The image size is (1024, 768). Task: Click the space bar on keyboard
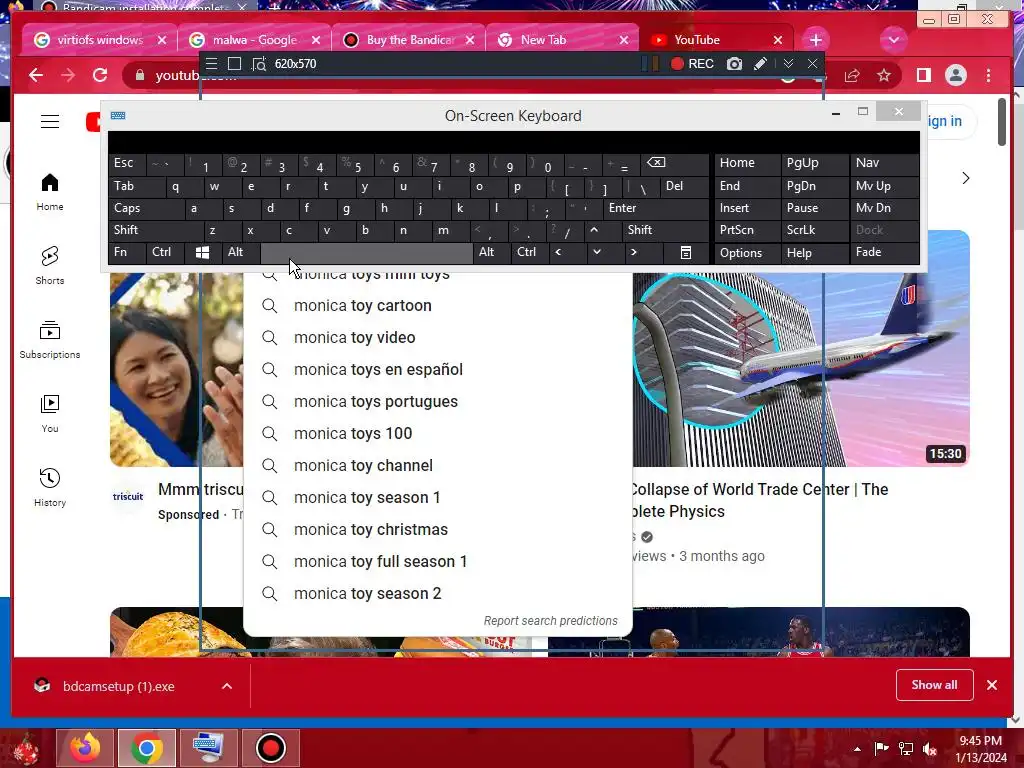[366, 252]
